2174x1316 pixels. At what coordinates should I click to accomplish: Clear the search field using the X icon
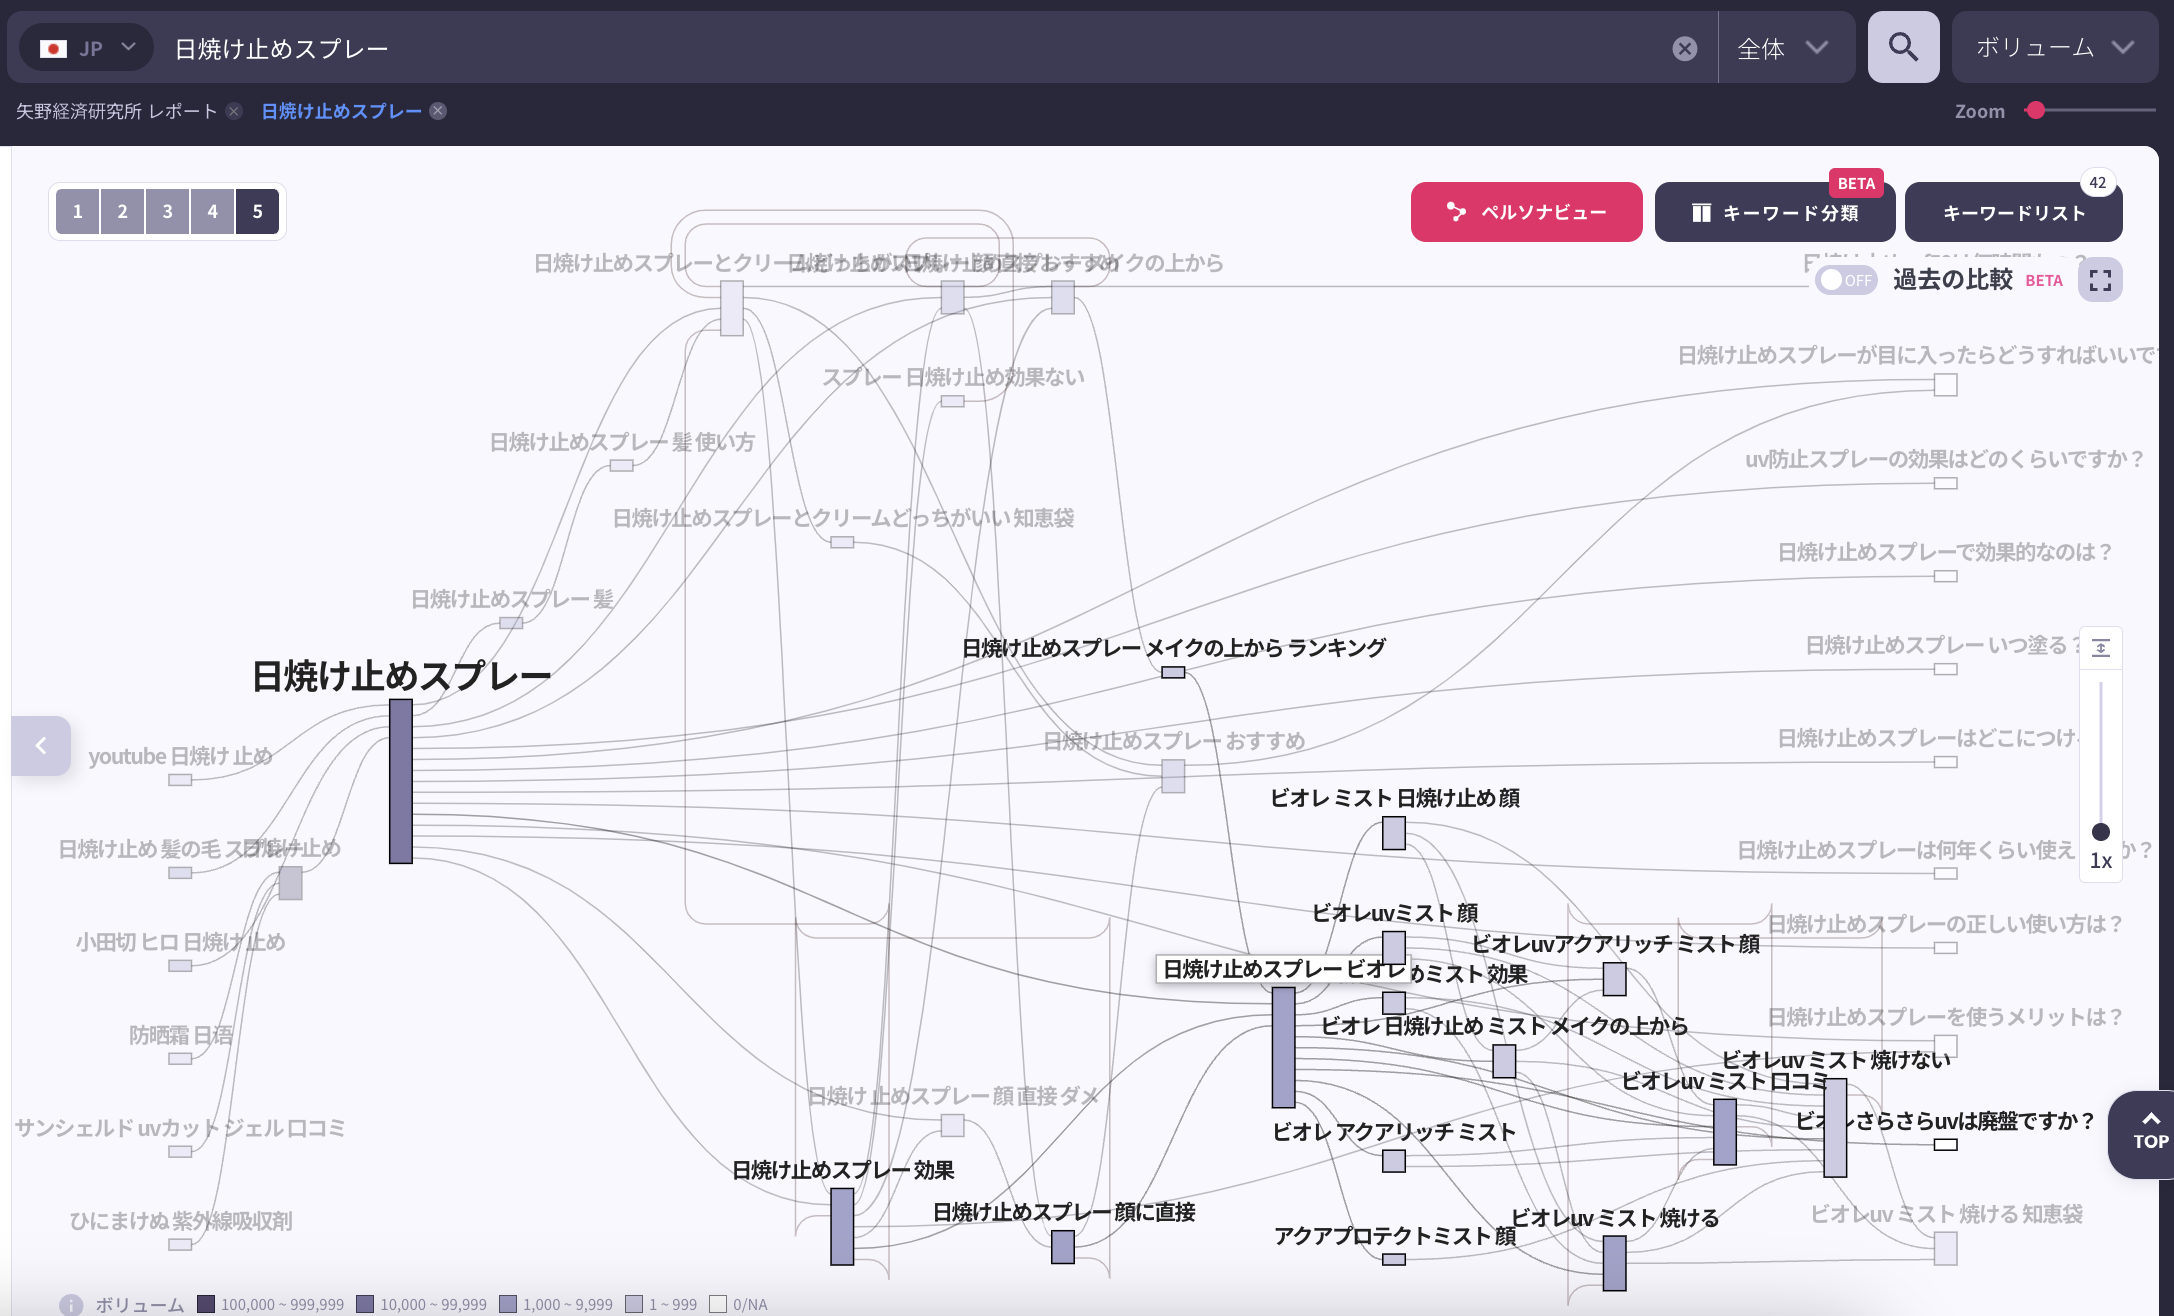(1686, 47)
